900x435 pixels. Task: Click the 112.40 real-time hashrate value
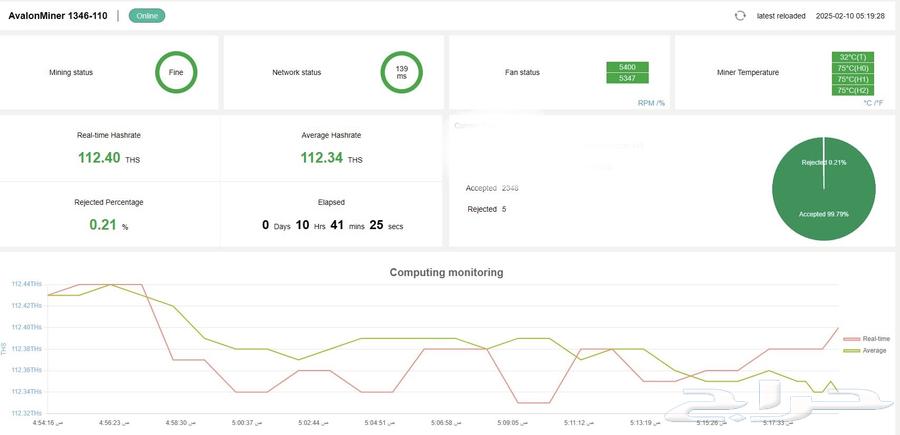[99, 158]
